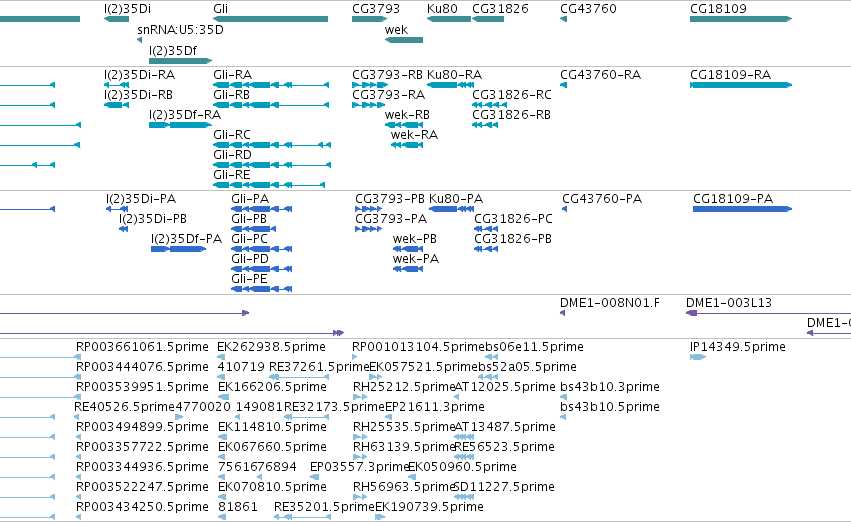This screenshot has height=522, width=851.
Task: Select the DME1-008N01.F feature
Action: 610,303
